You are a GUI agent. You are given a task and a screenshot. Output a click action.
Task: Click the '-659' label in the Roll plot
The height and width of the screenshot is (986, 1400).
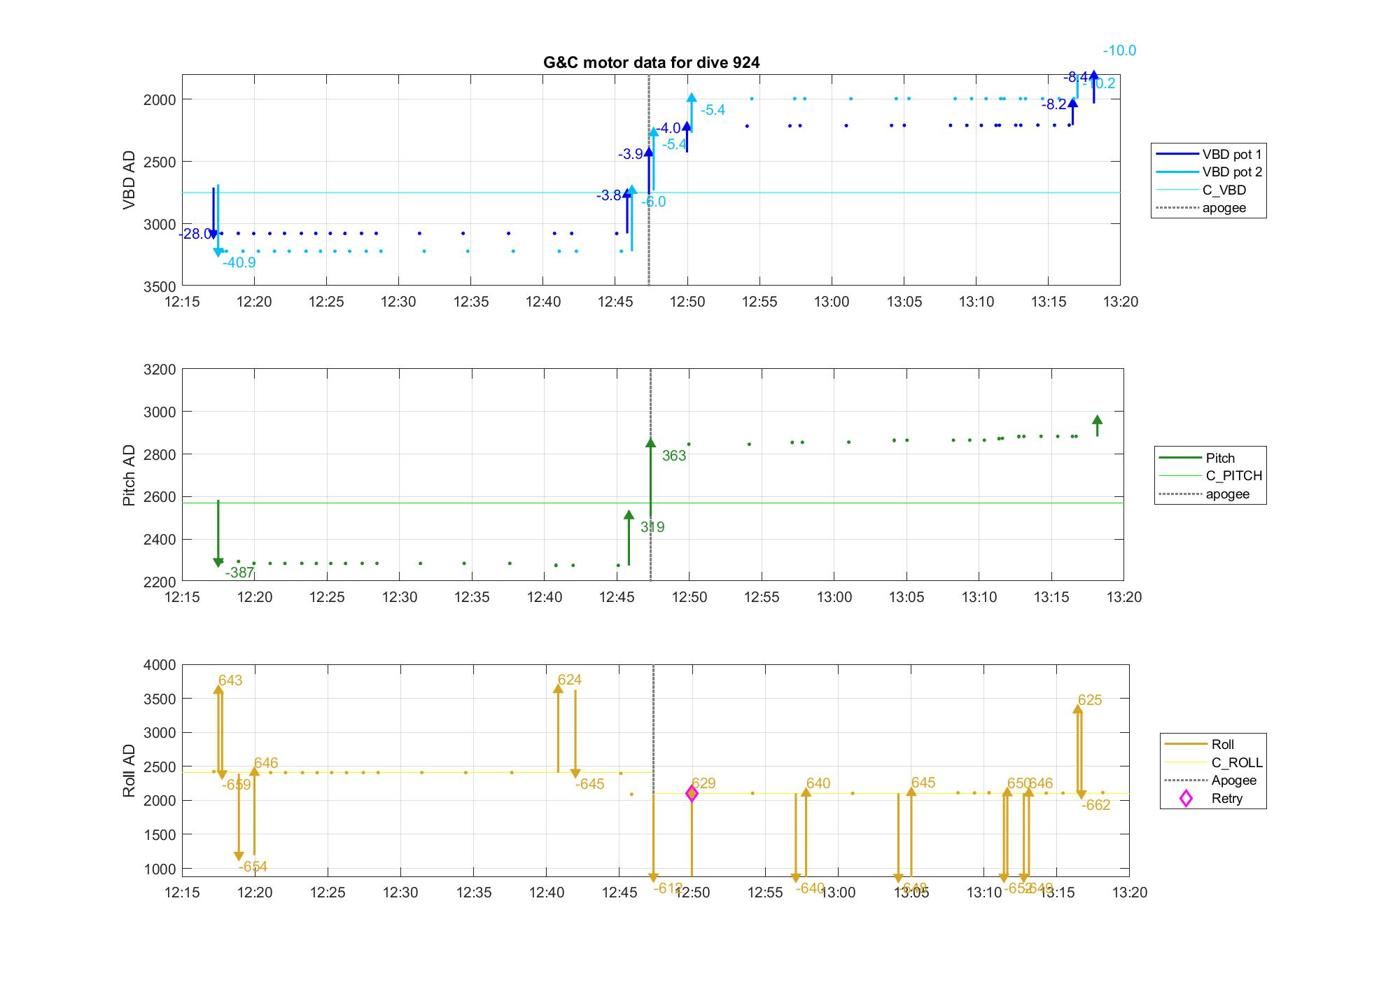[x=237, y=786]
